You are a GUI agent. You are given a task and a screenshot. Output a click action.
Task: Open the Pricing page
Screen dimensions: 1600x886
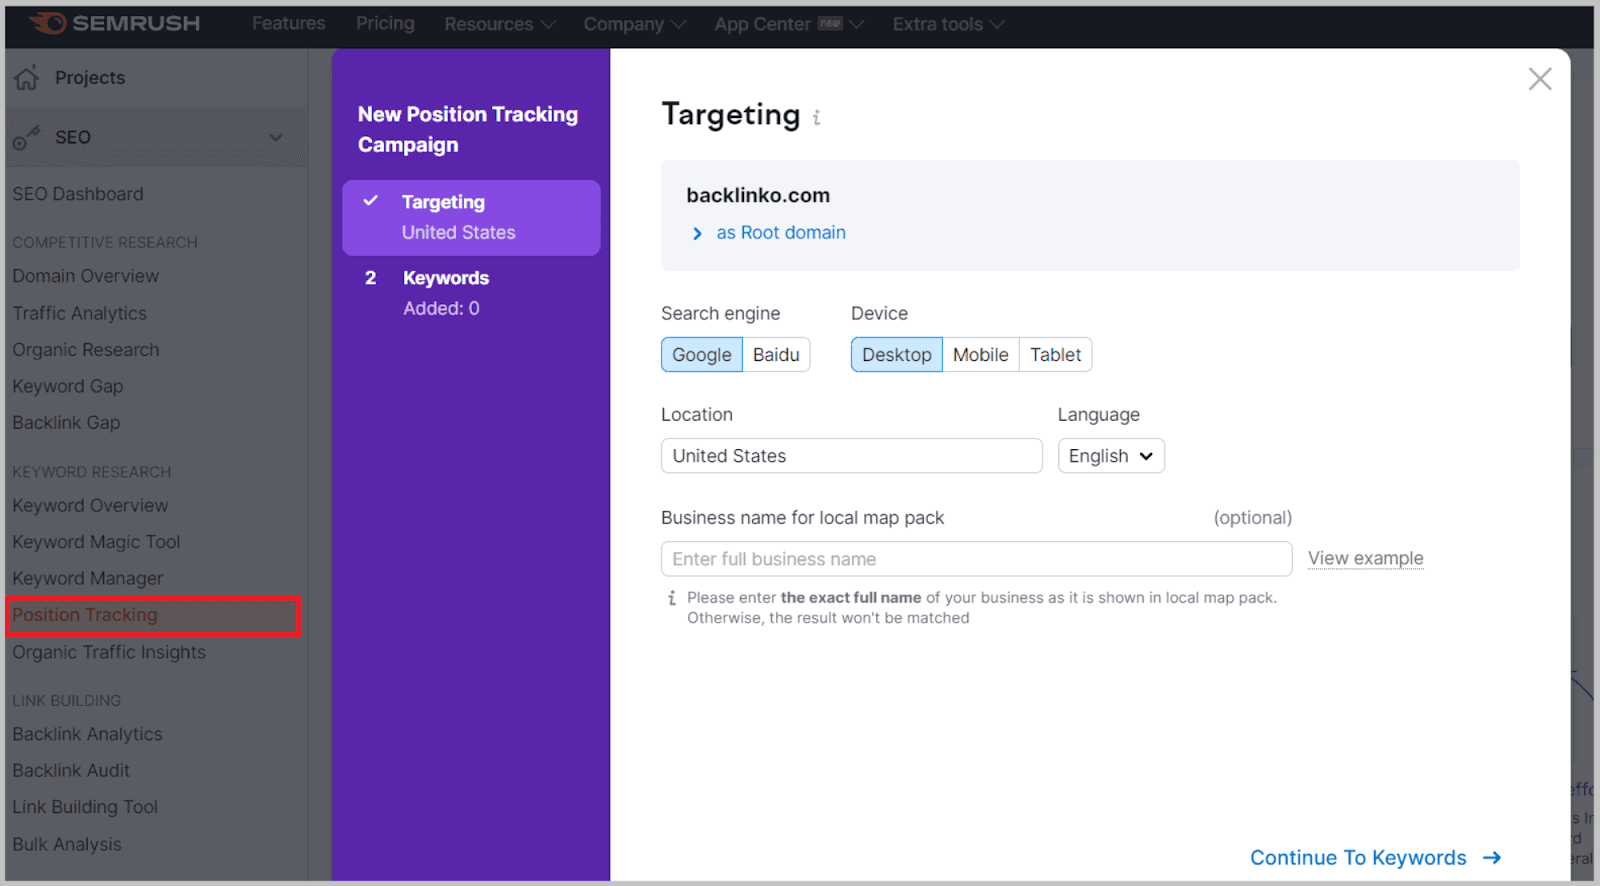(385, 23)
